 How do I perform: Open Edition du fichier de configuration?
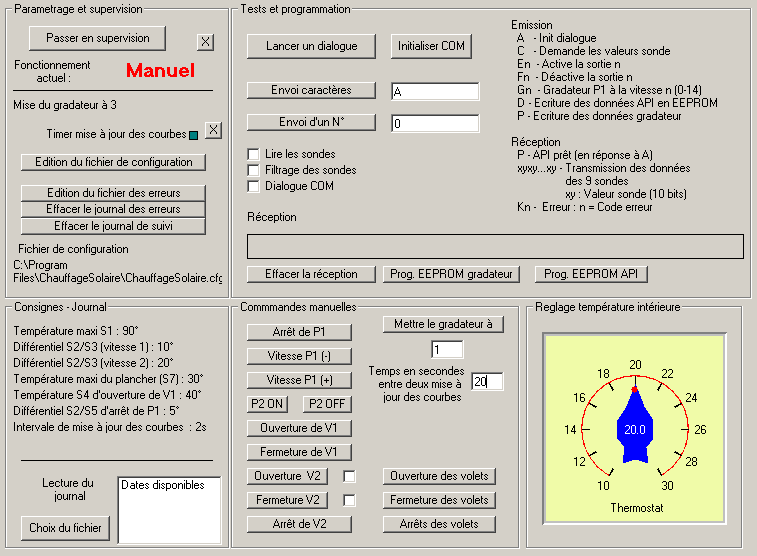point(113,162)
